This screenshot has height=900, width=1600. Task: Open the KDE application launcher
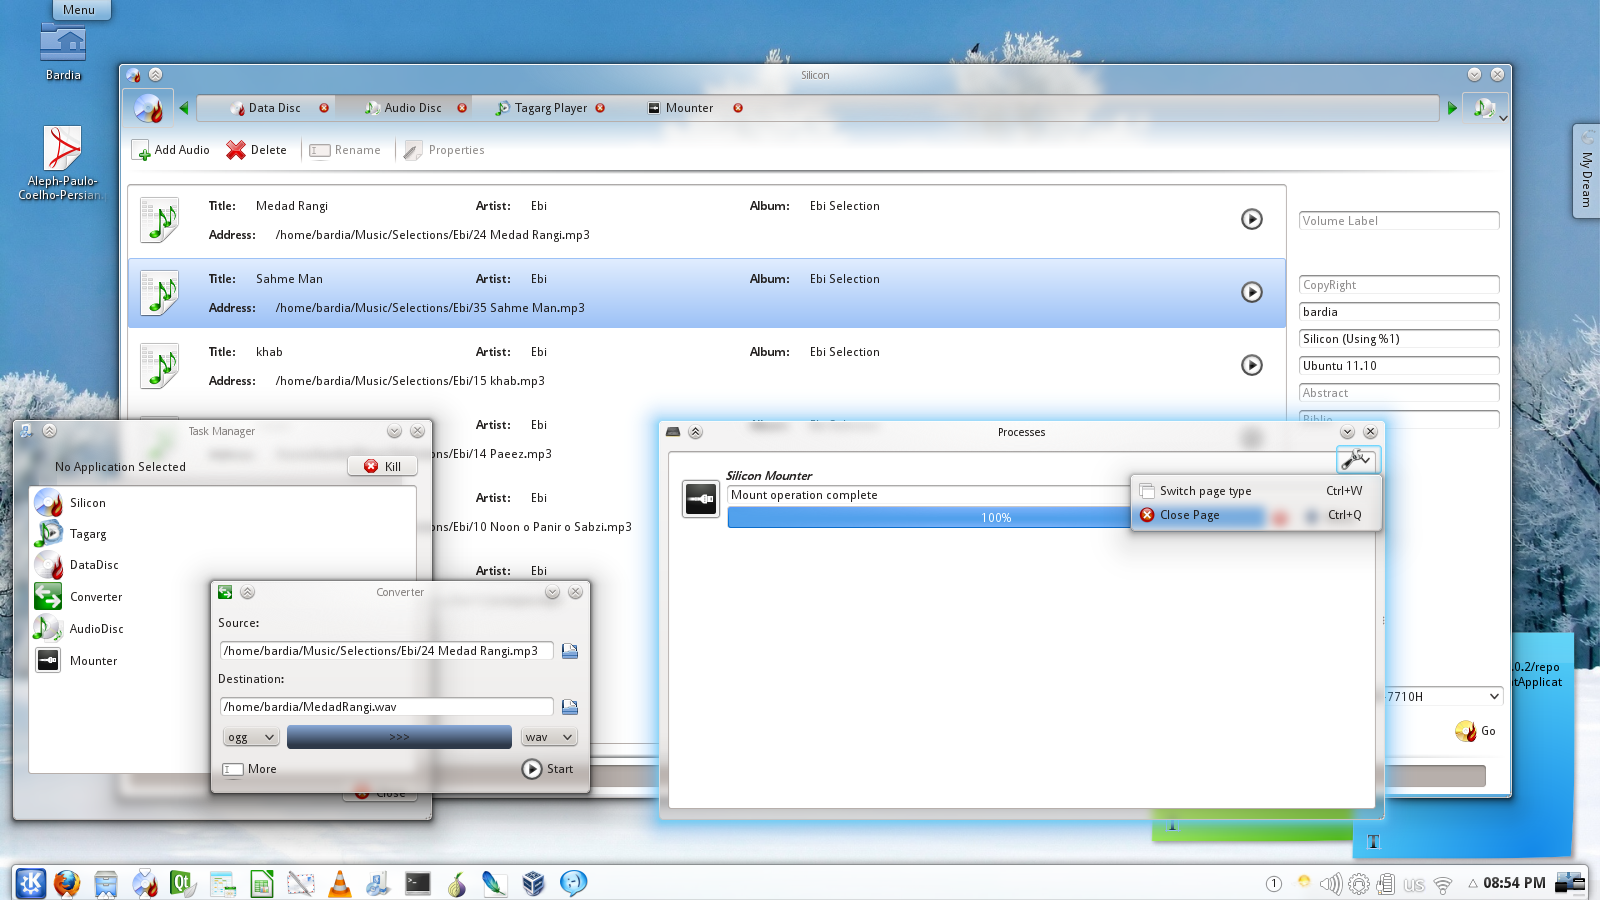click(x=31, y=883)
